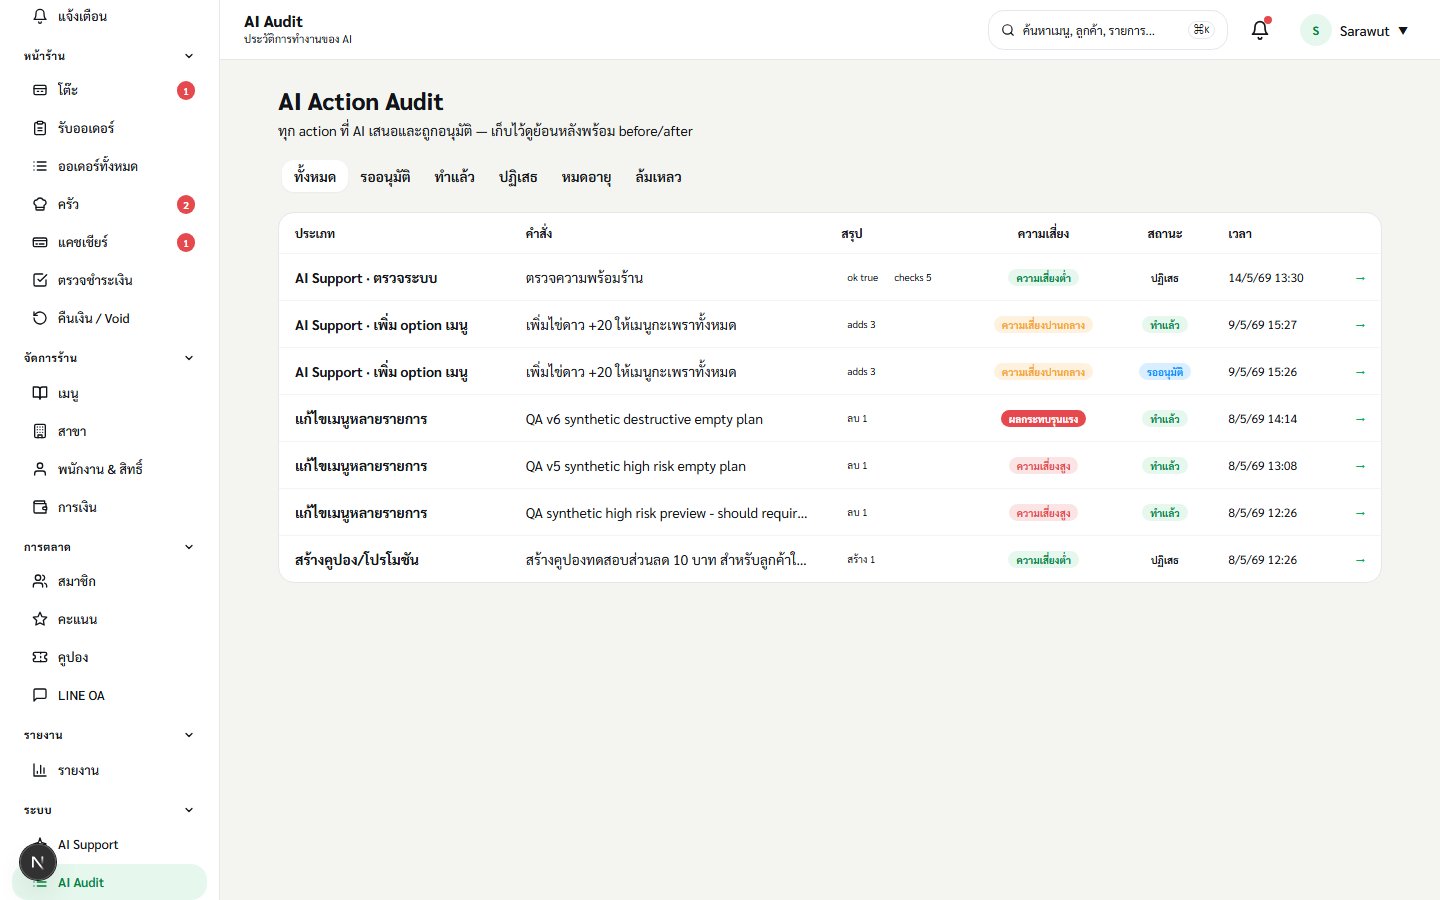
Task: Collapse the จัดการร้าน sidebar section
Action: tap(189, 358)
